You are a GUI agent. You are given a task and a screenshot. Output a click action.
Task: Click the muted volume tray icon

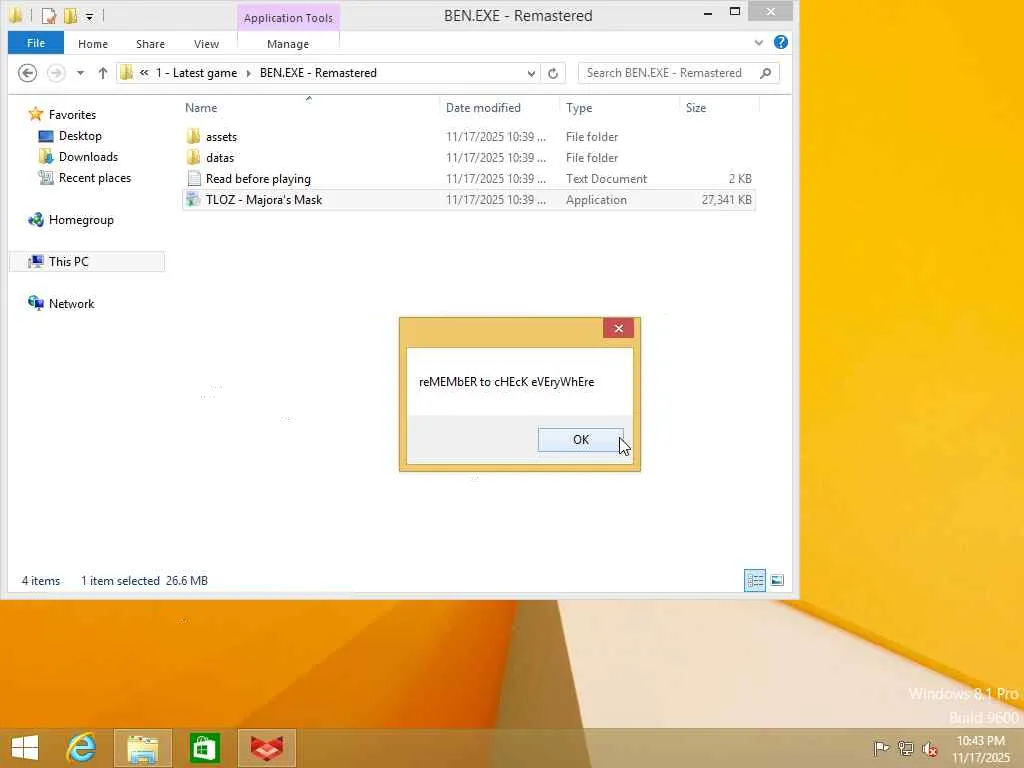coord(930,748)
